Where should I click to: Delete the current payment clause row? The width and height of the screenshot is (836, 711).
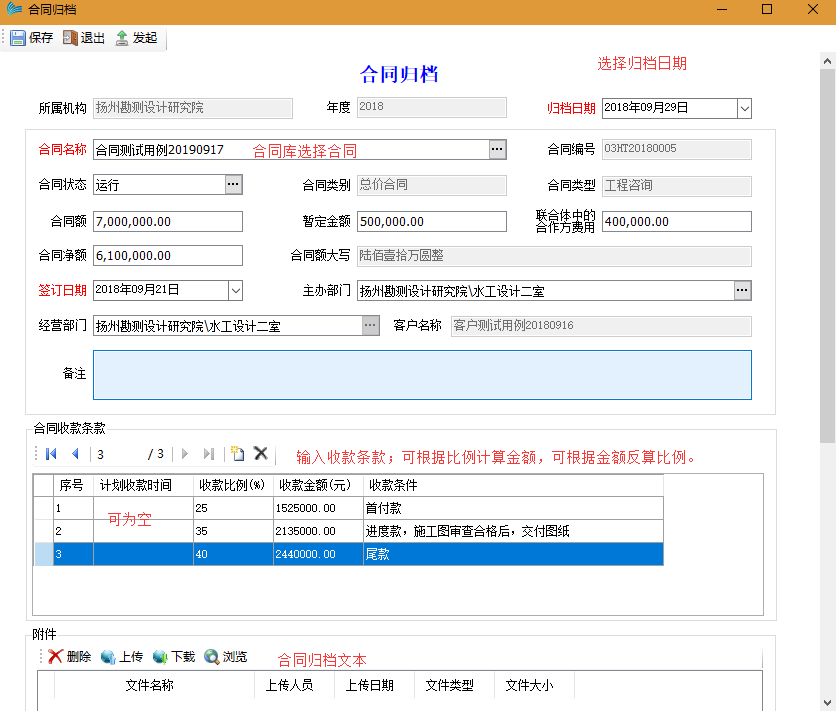point(261,454)
